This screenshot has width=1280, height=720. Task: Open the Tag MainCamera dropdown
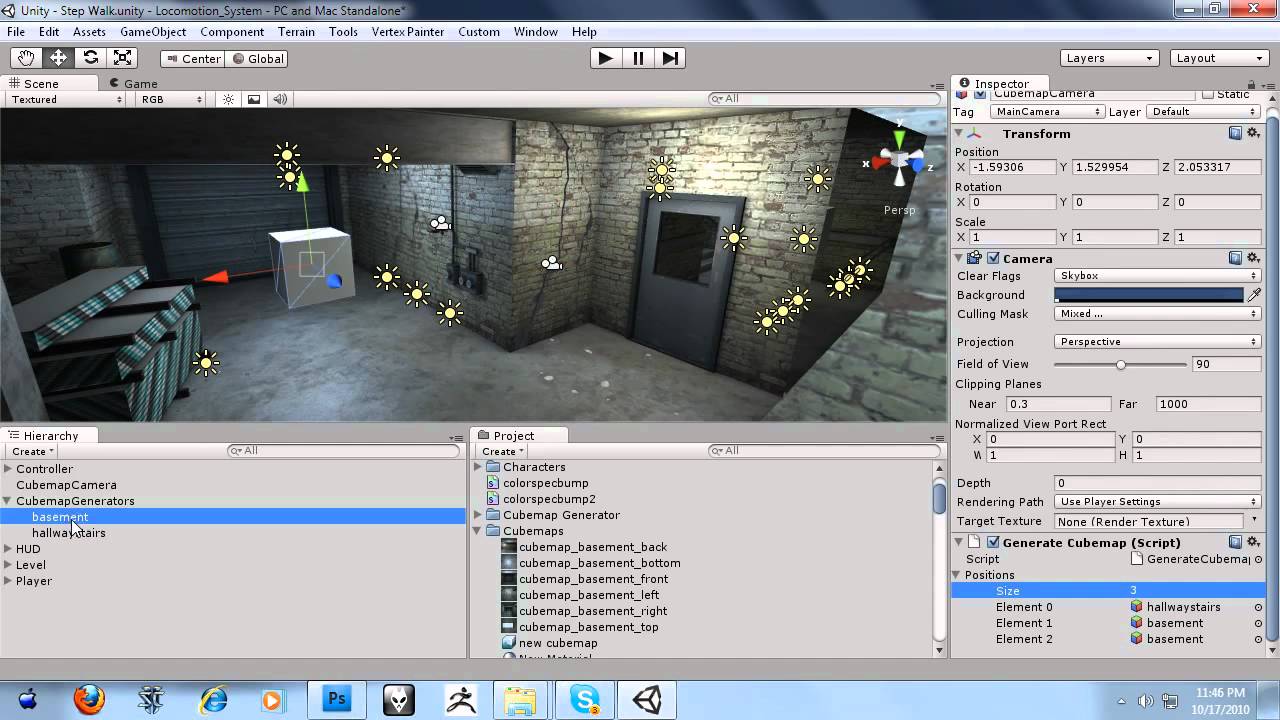(1046, 112)
